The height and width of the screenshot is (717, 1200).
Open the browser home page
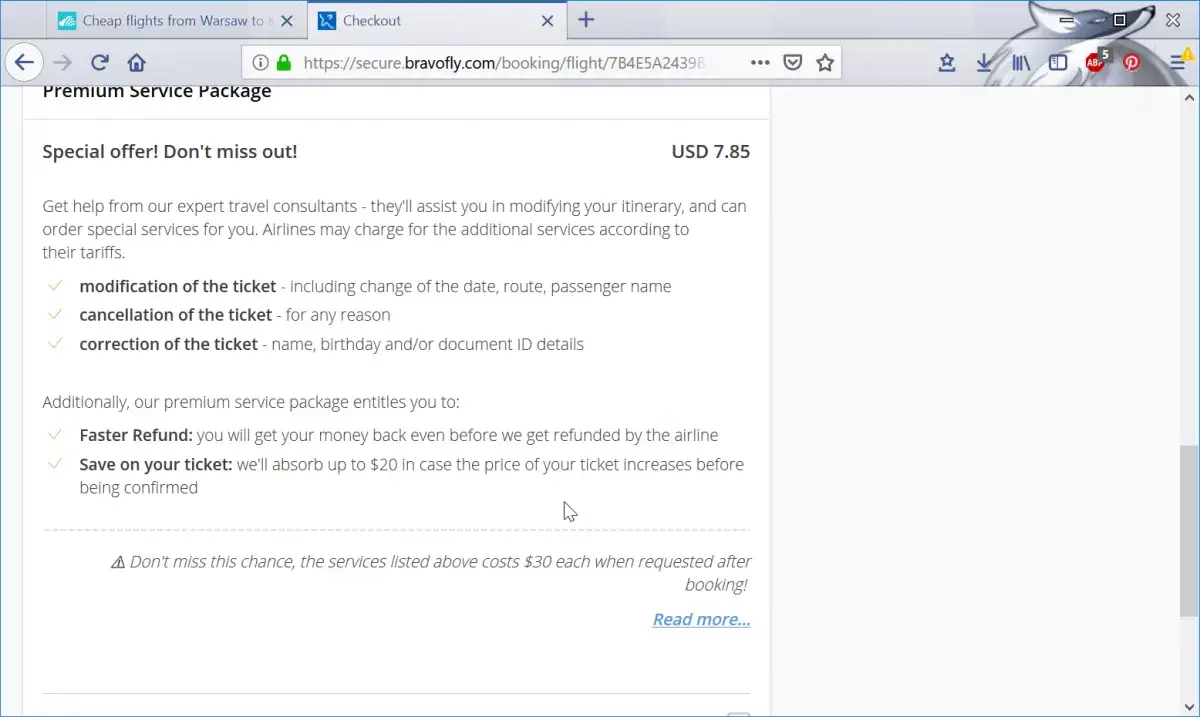[137, 62]
